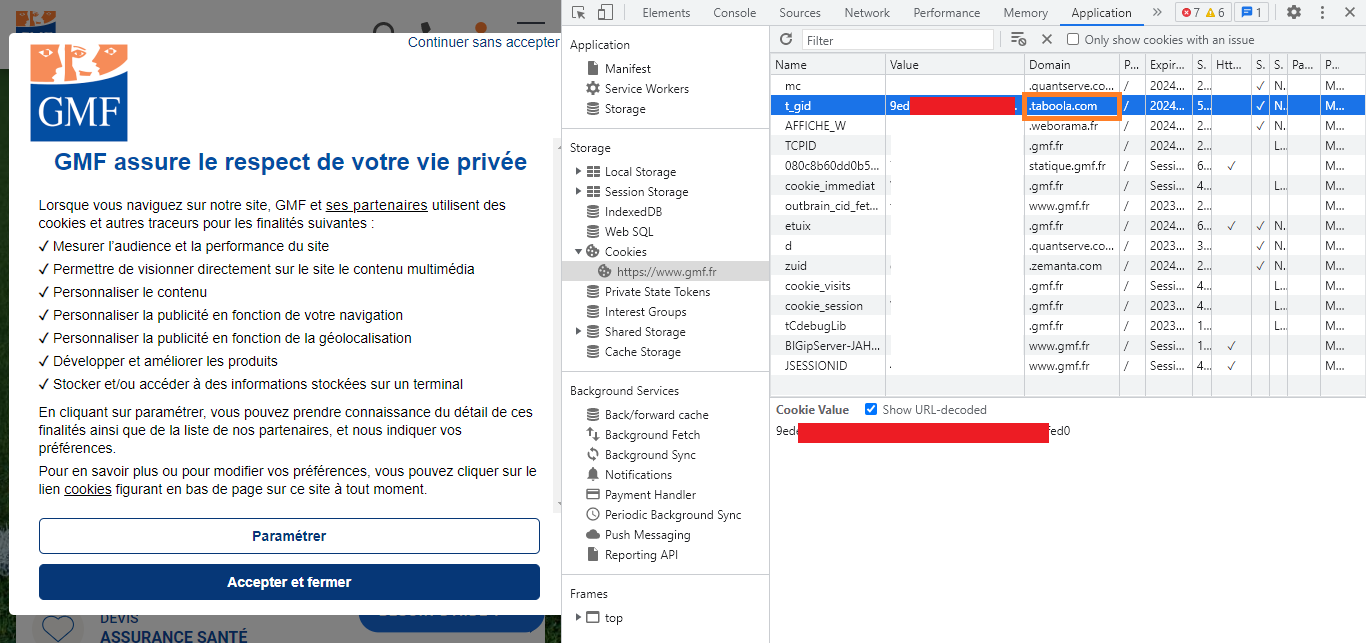
Task: Delete the selected cookie with the X icon
Action: (x=1047, y=39)
